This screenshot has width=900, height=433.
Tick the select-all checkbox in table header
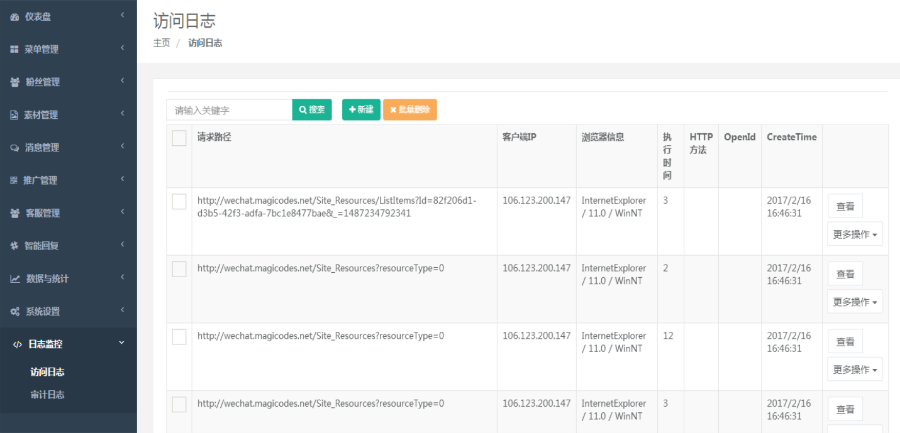179,138
